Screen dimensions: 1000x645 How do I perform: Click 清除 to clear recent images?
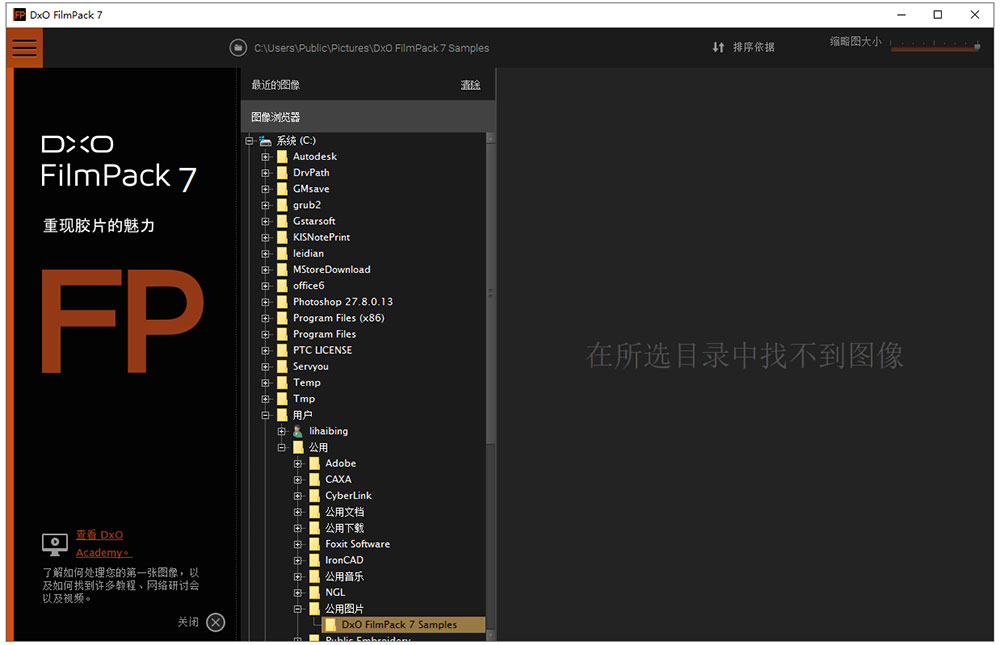click(471, 85)
